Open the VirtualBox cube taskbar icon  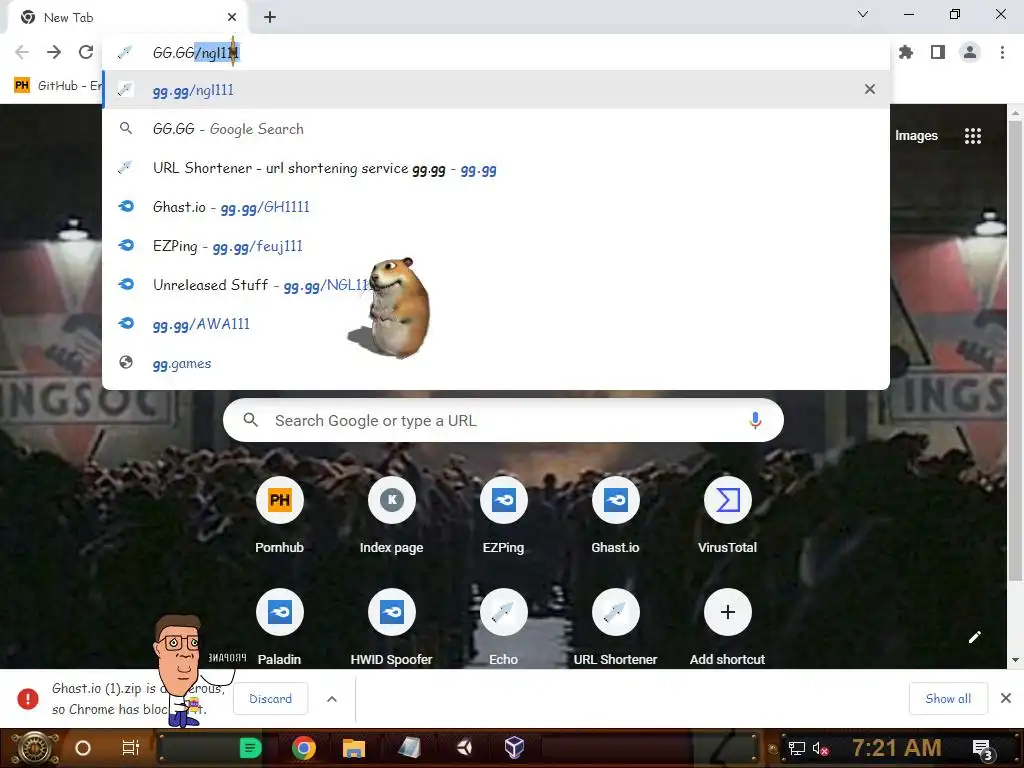tap(515, 747)
